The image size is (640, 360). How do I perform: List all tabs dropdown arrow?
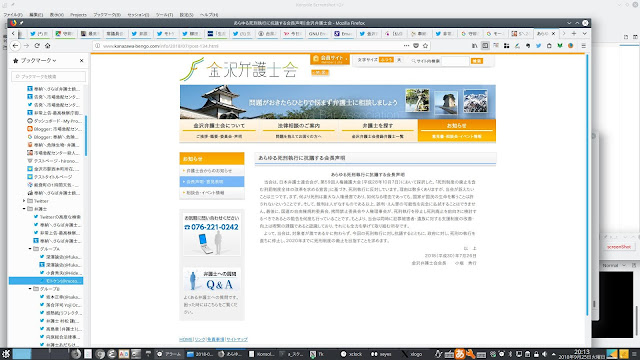point(584,33)
